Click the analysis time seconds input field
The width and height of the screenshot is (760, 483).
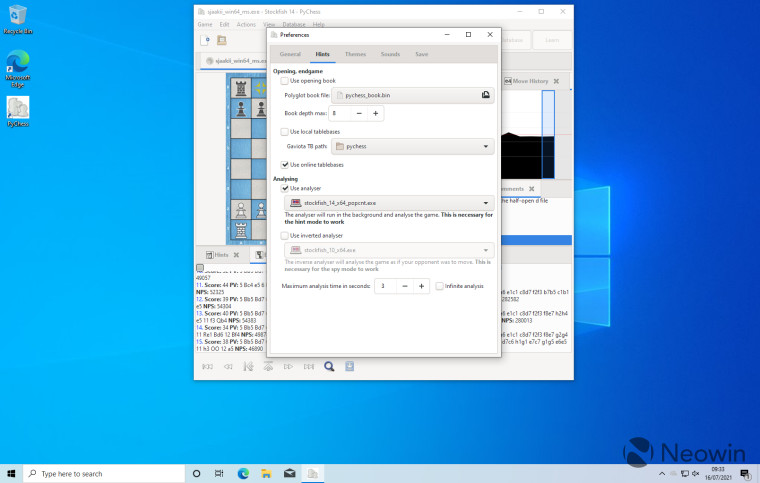385,286
